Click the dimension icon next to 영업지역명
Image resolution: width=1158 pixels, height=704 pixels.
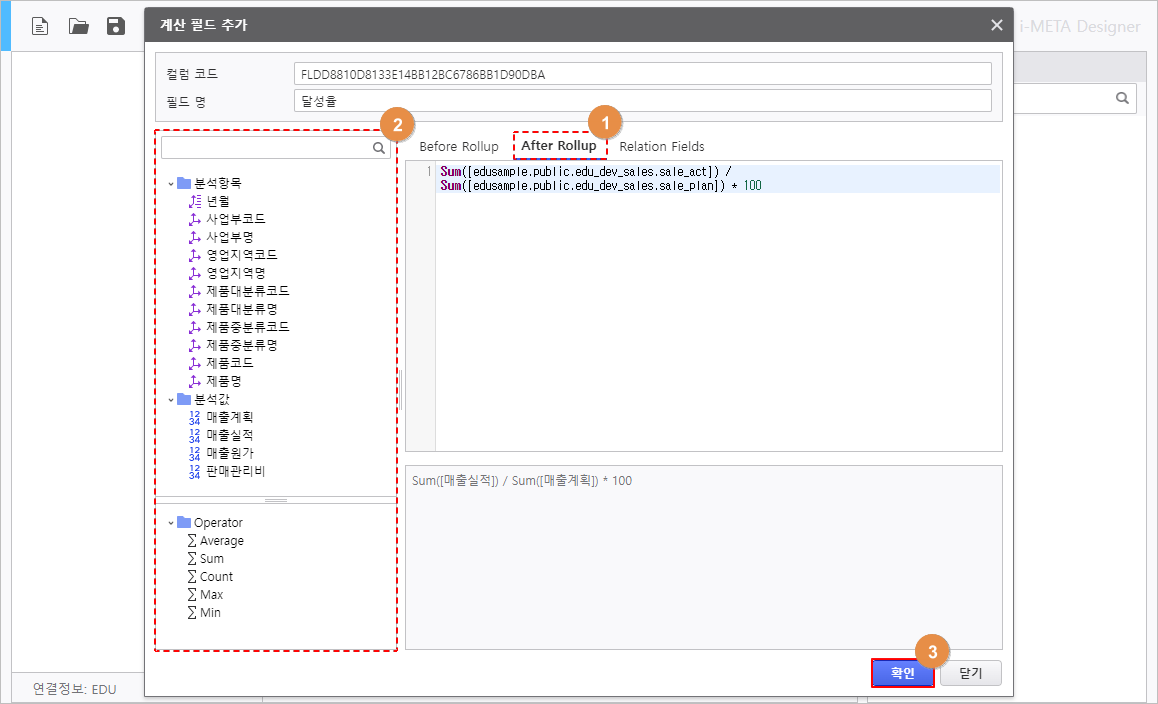pyautogui.click(x=195, y=273)
